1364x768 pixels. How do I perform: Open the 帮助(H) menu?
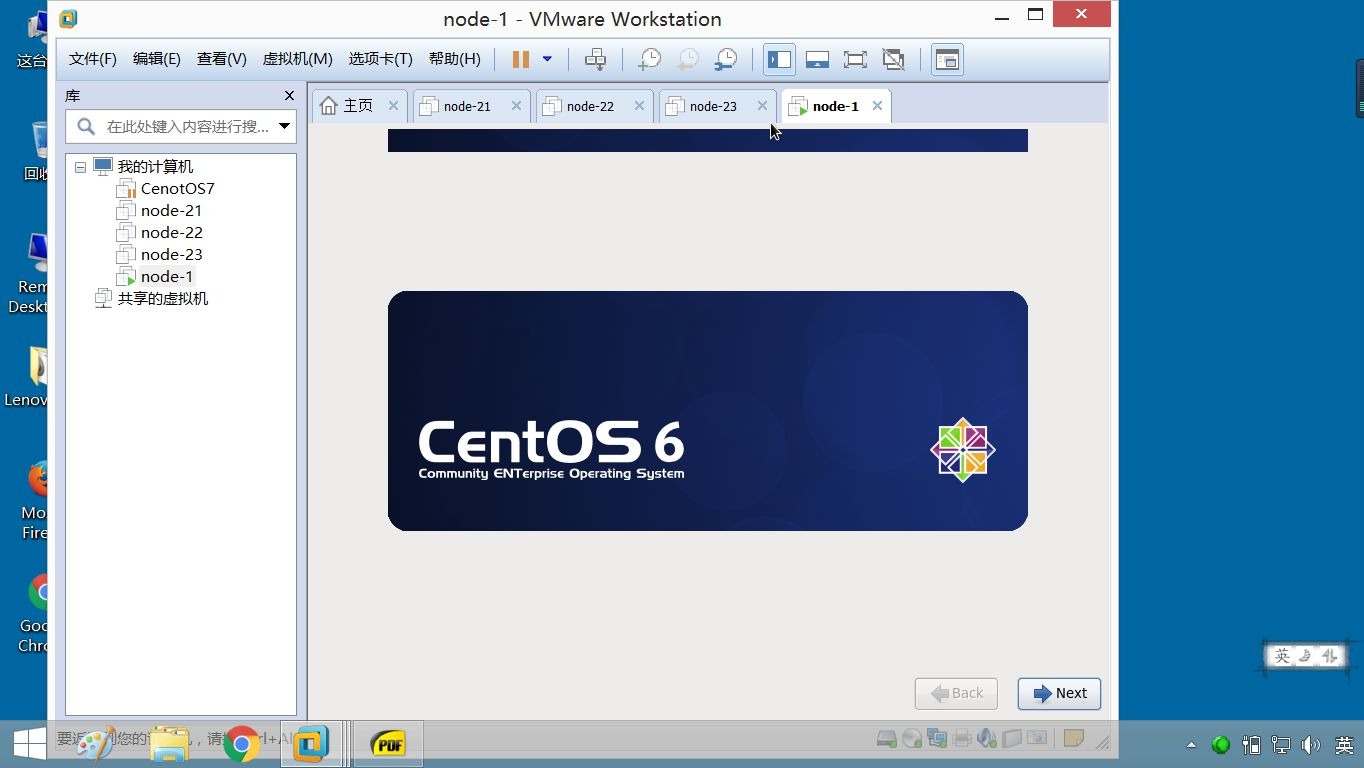[455, 59]
